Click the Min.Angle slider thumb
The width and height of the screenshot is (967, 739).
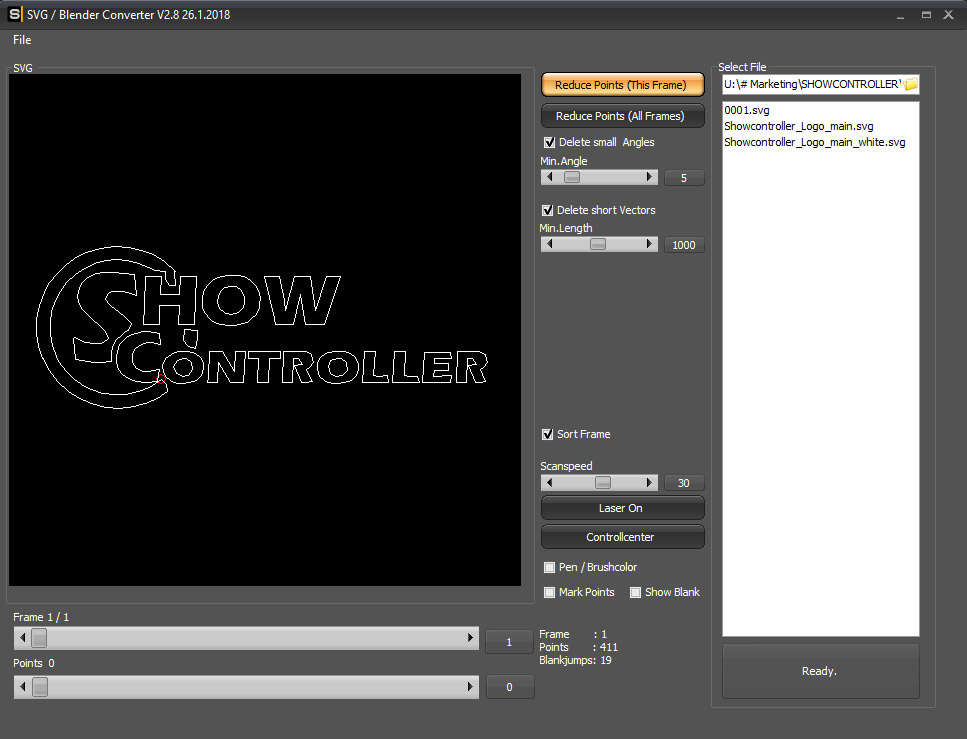[x=570, y=177]
